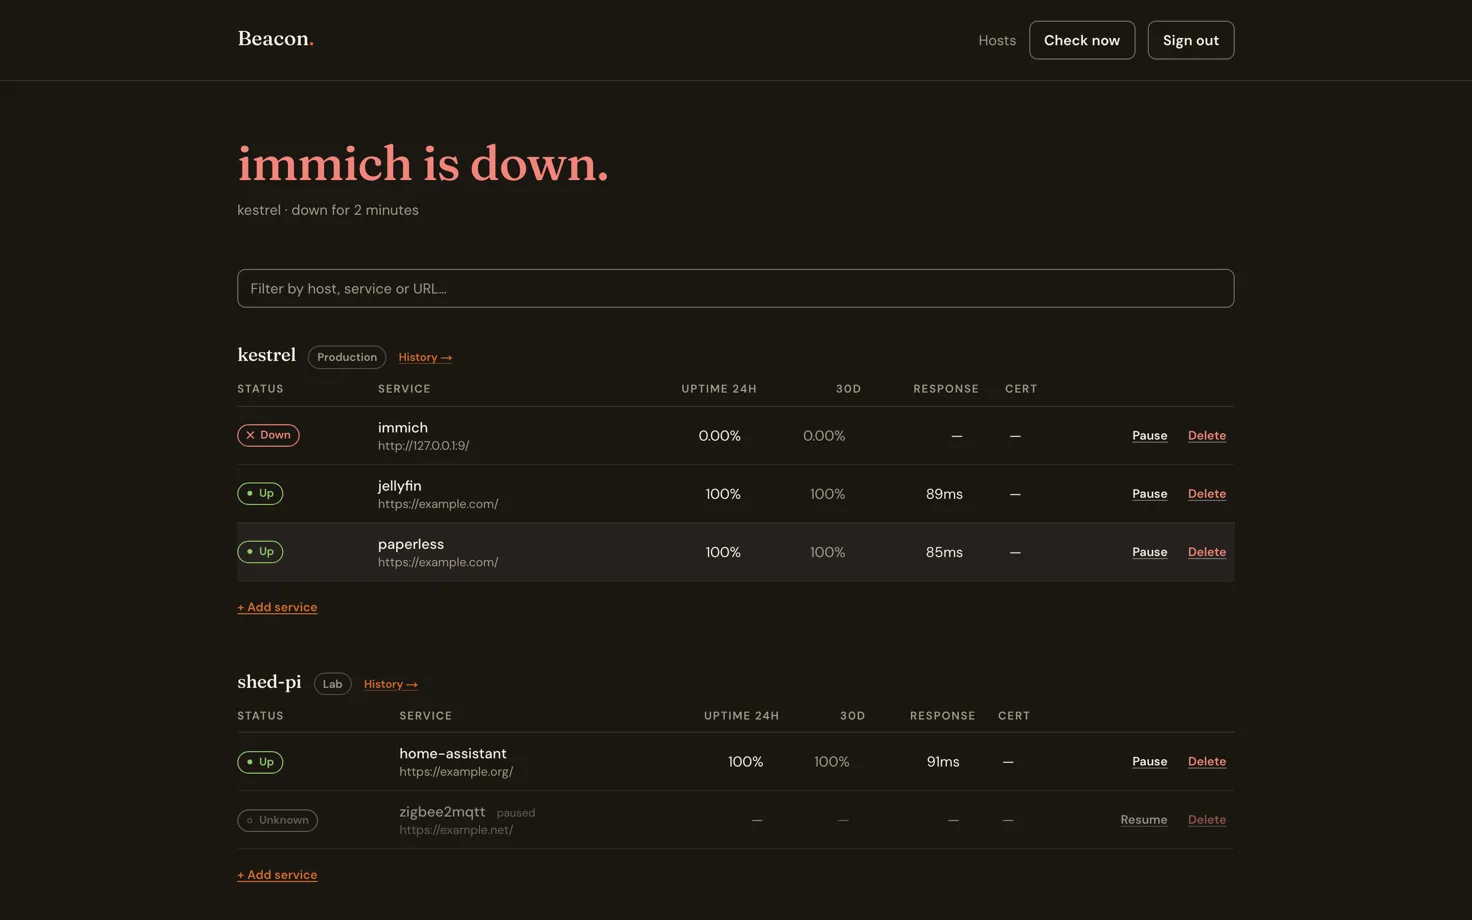Image resolution: width=1472 pixels, height=920 pixels.
Task: Click the Unknown status badge for zigbee2mqtt
Action: [x=277, y=820]
